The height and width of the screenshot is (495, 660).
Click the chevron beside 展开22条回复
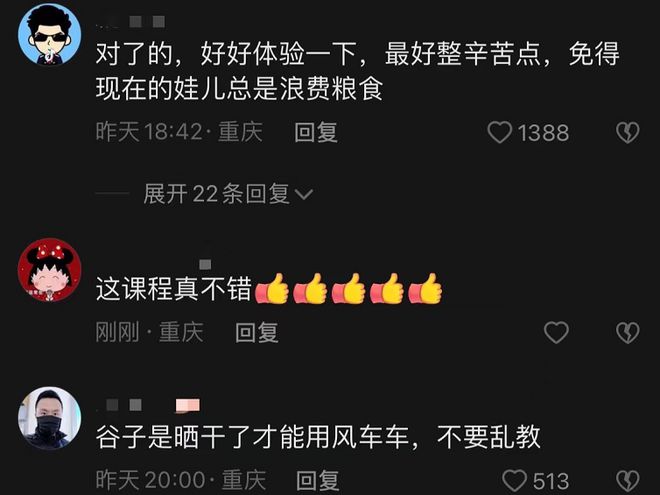(304, 194)
